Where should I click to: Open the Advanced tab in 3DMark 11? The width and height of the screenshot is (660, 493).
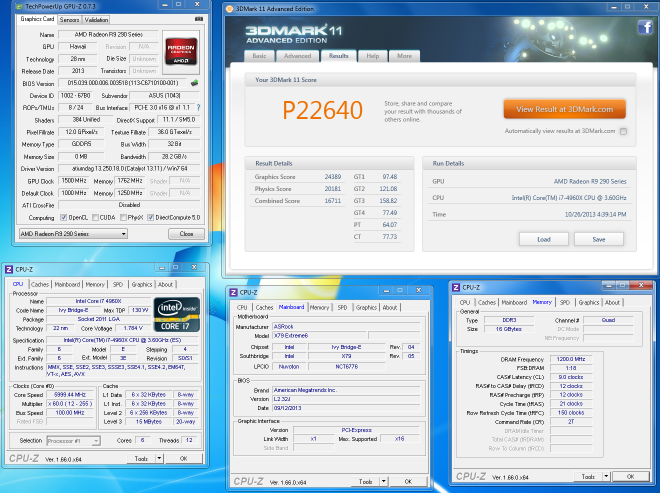pyautogui.click(x=298, y=56)
